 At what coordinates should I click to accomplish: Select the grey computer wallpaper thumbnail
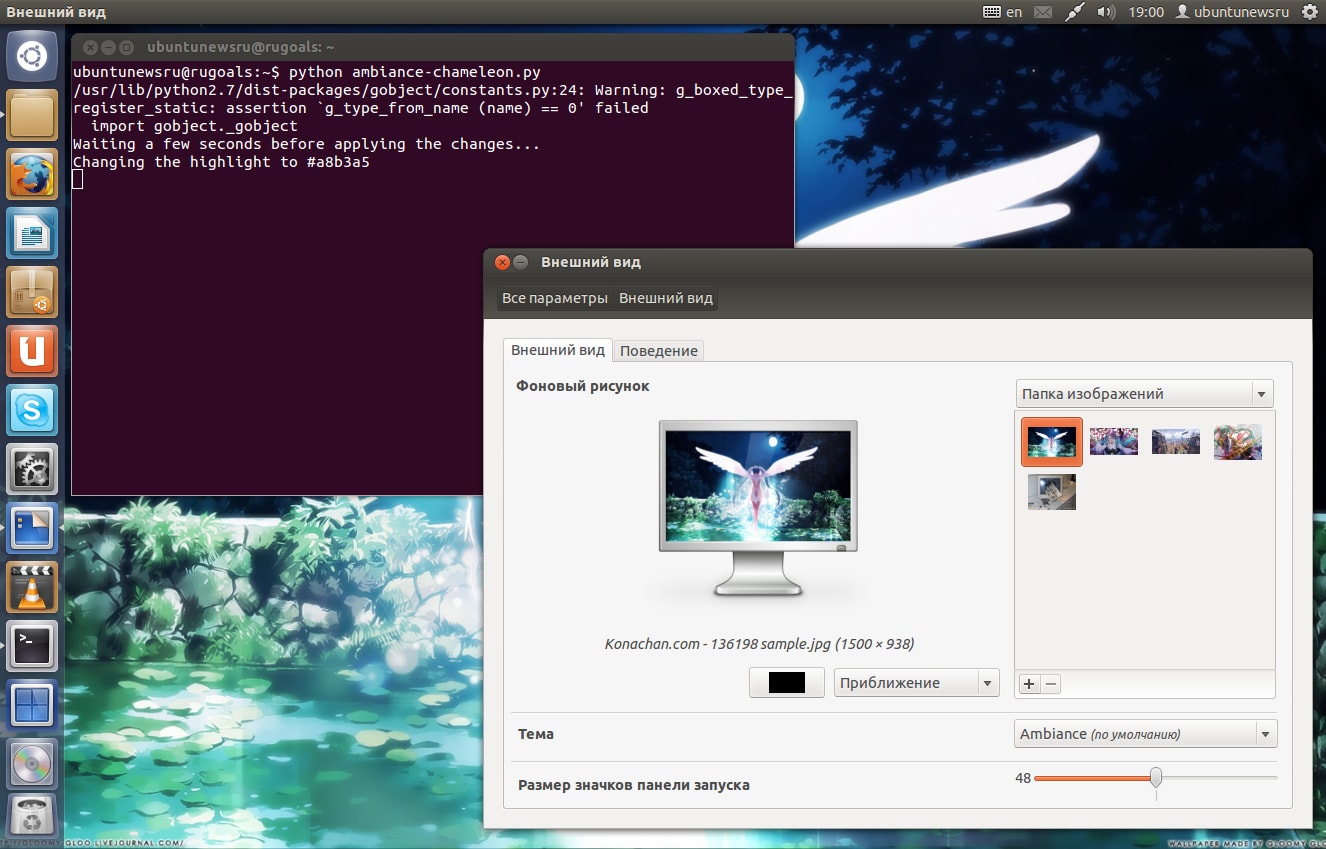(1052, 492)
